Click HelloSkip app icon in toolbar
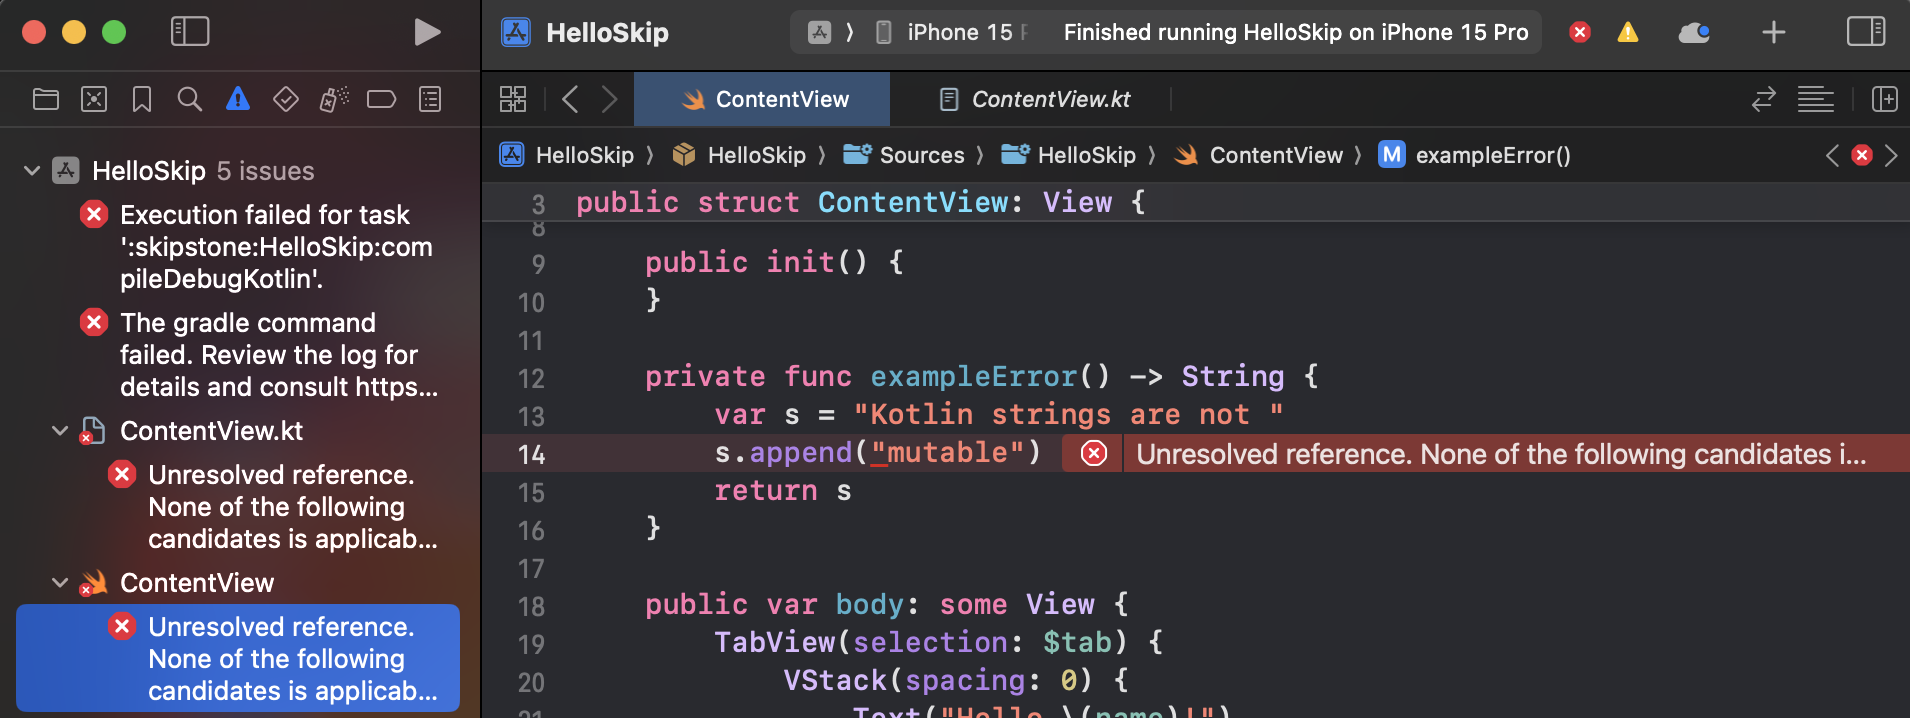The height and width of the screenshot is (718, 1910). click(516, 32)
